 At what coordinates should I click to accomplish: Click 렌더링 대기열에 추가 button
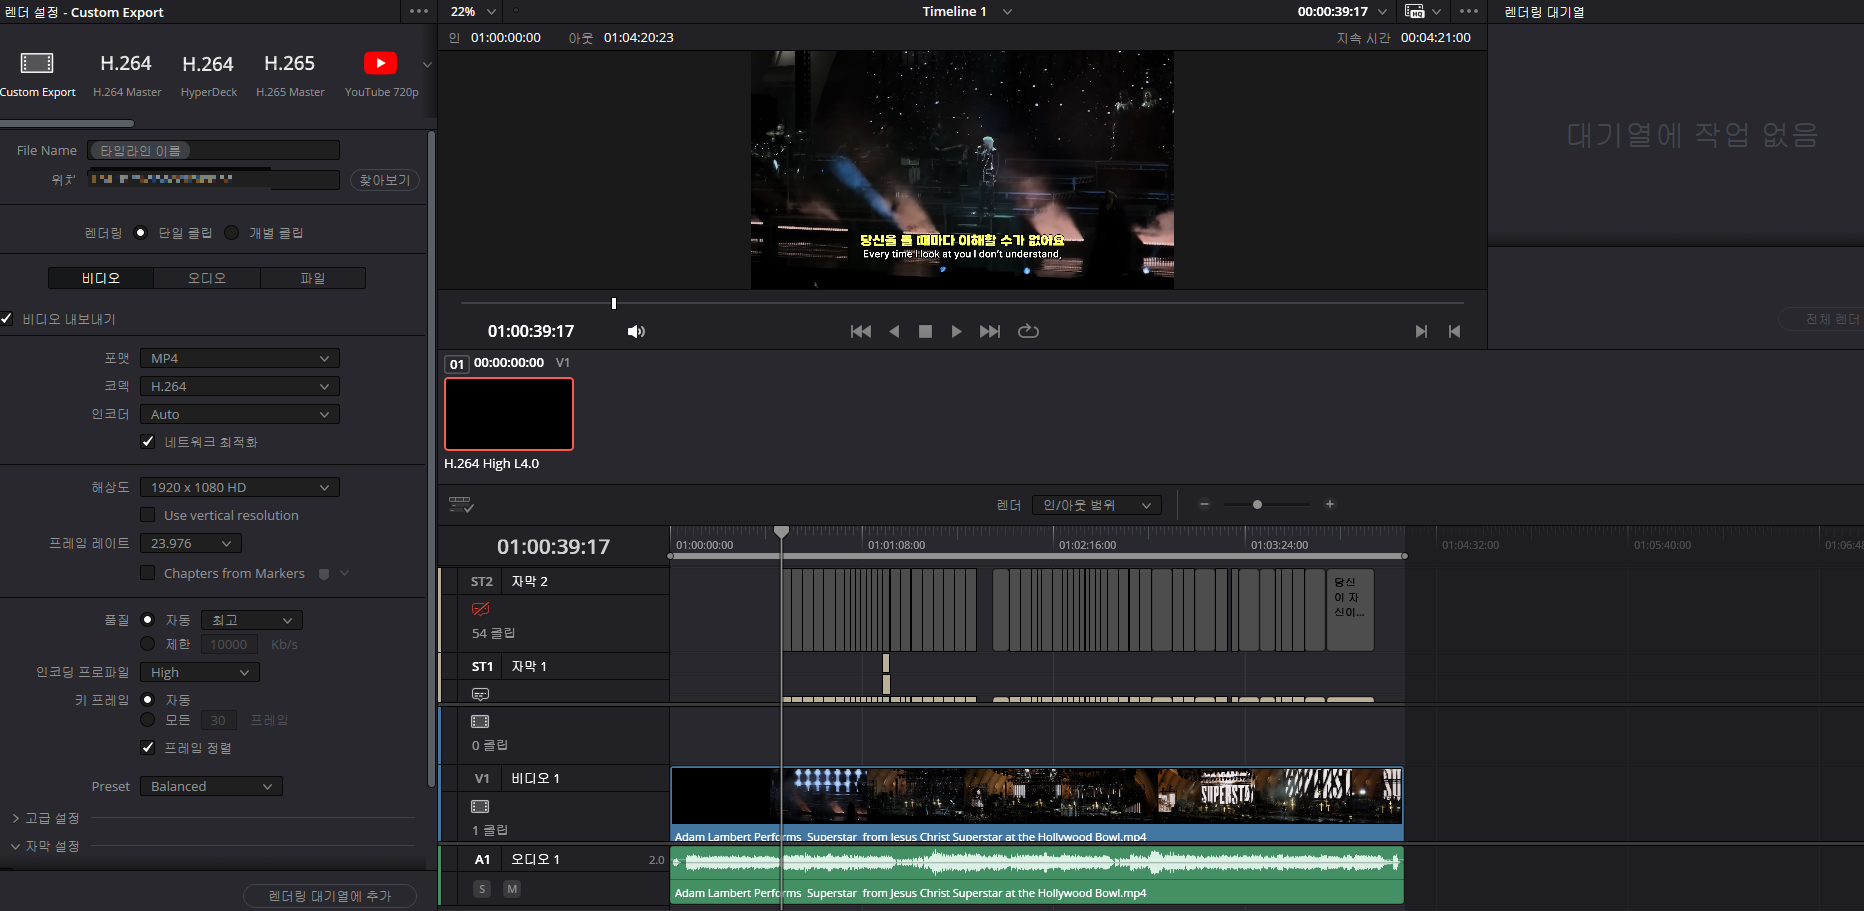[x=330, y=896]
